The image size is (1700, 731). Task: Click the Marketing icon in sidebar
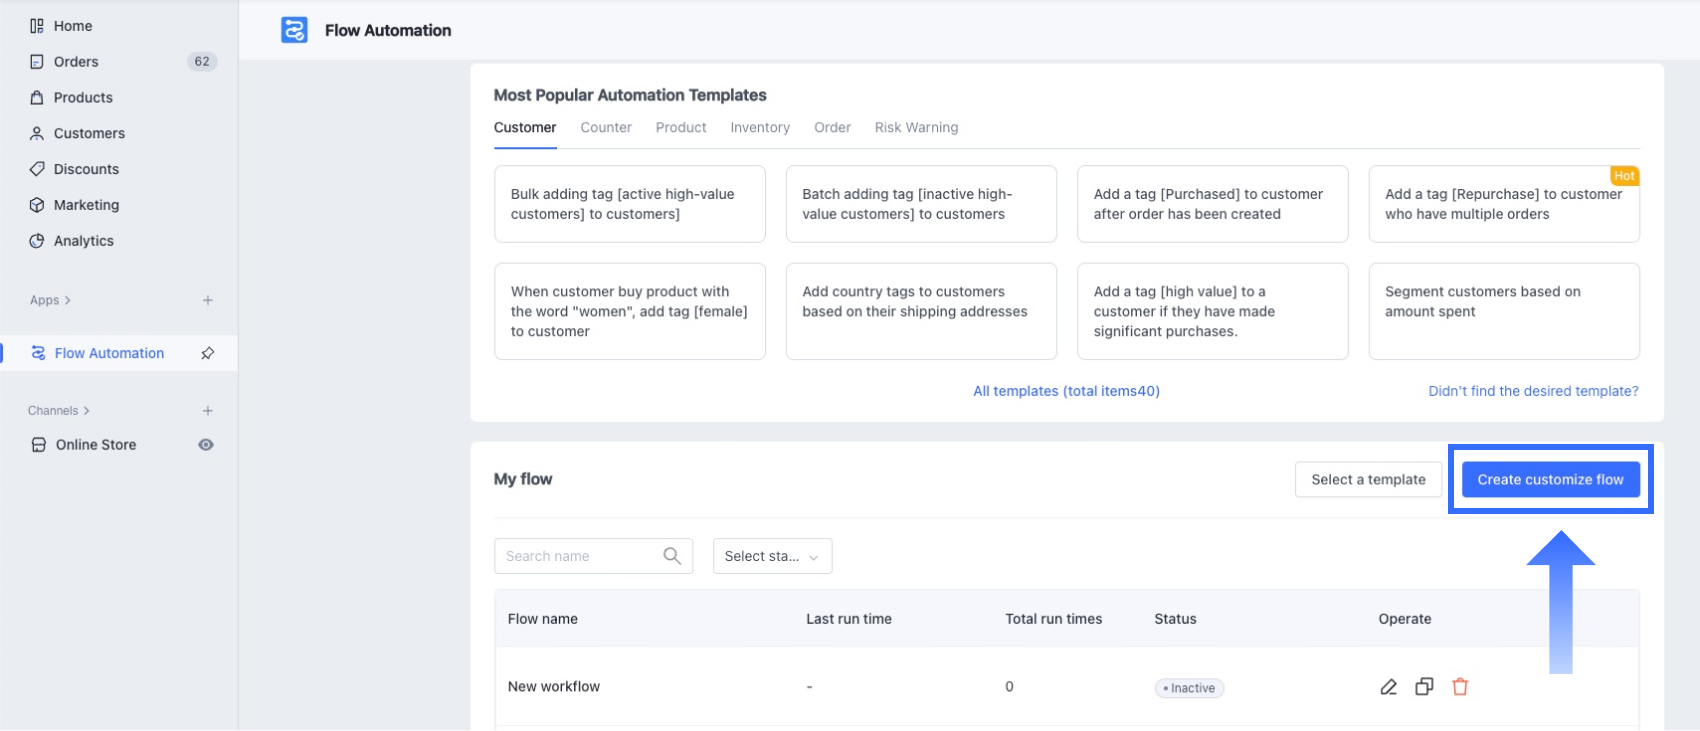tap(37, 205)
